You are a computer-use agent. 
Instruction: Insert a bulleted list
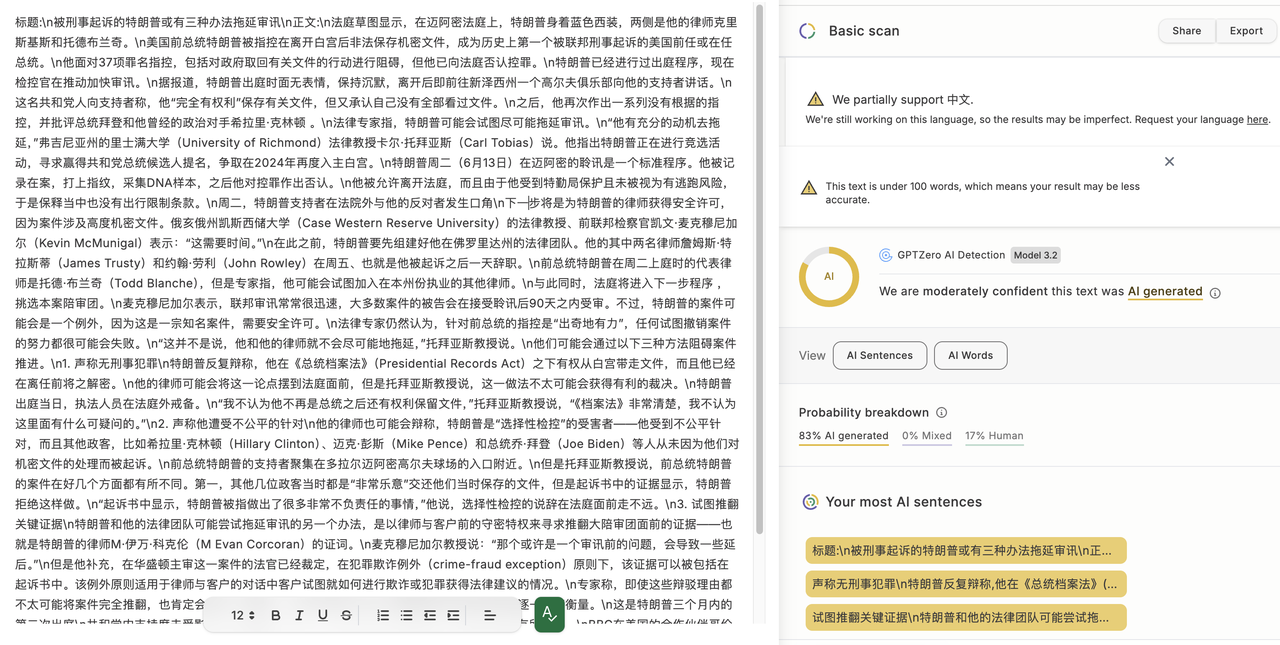(406, 615)
